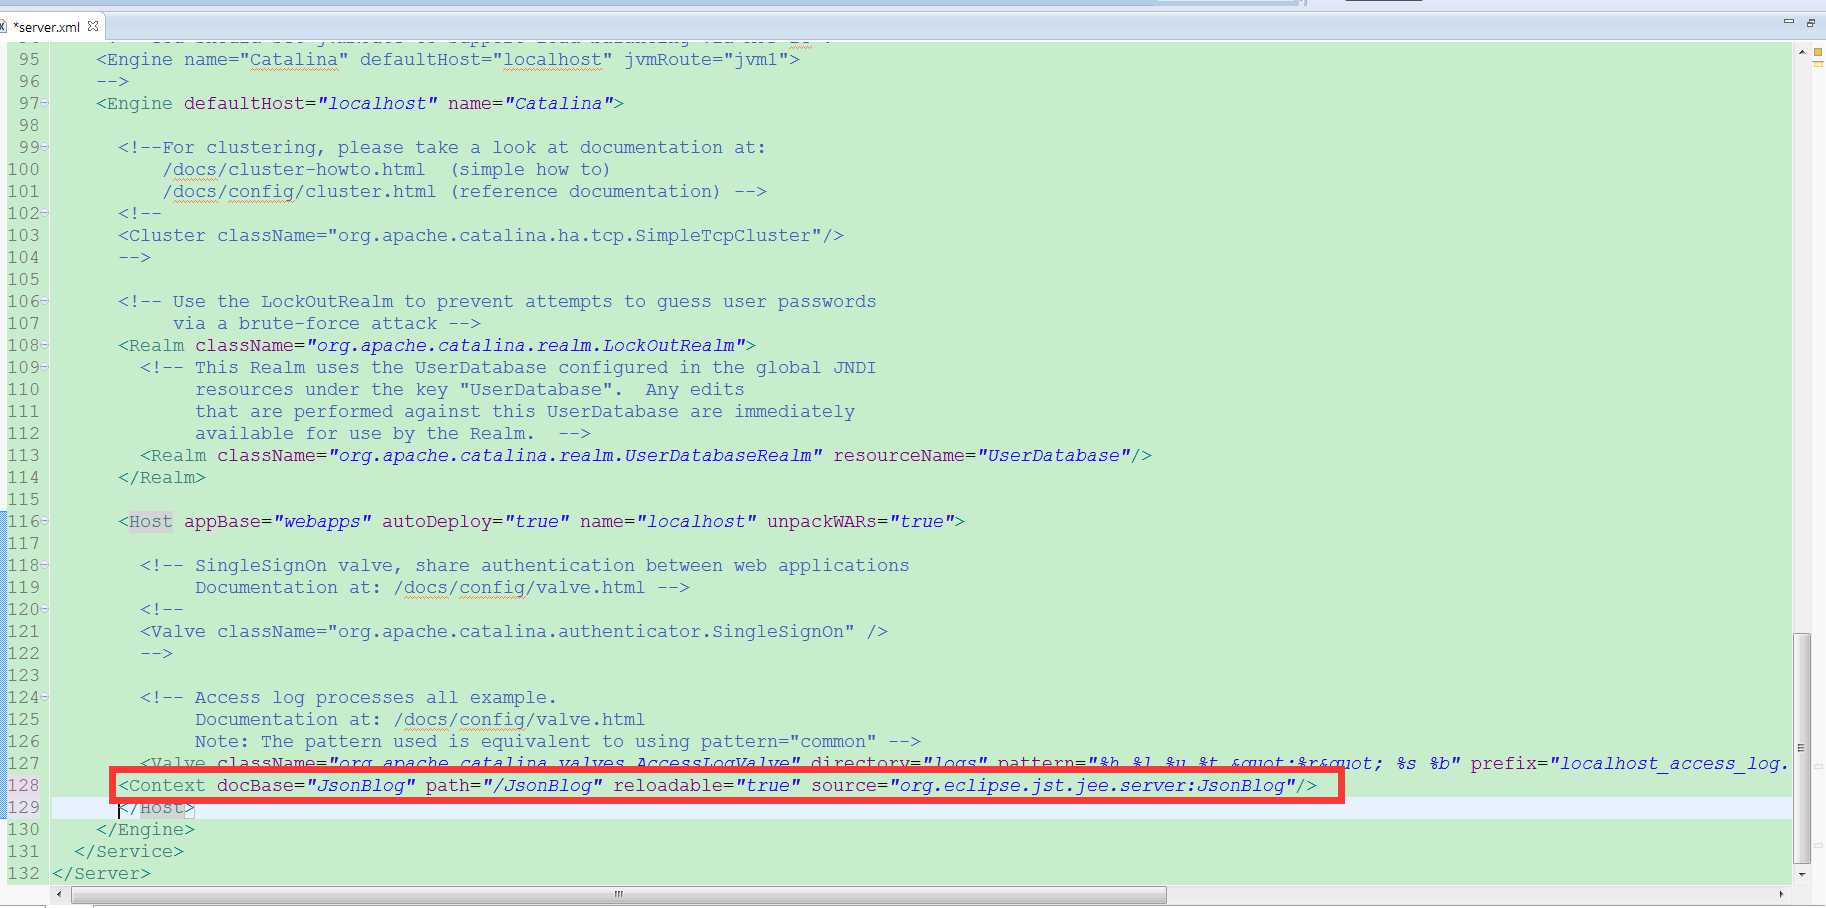The width and height of the screenshot is (1826, 908).
Task: Click the vertical scrollbar down arrow
Action: coord(1802,875)
